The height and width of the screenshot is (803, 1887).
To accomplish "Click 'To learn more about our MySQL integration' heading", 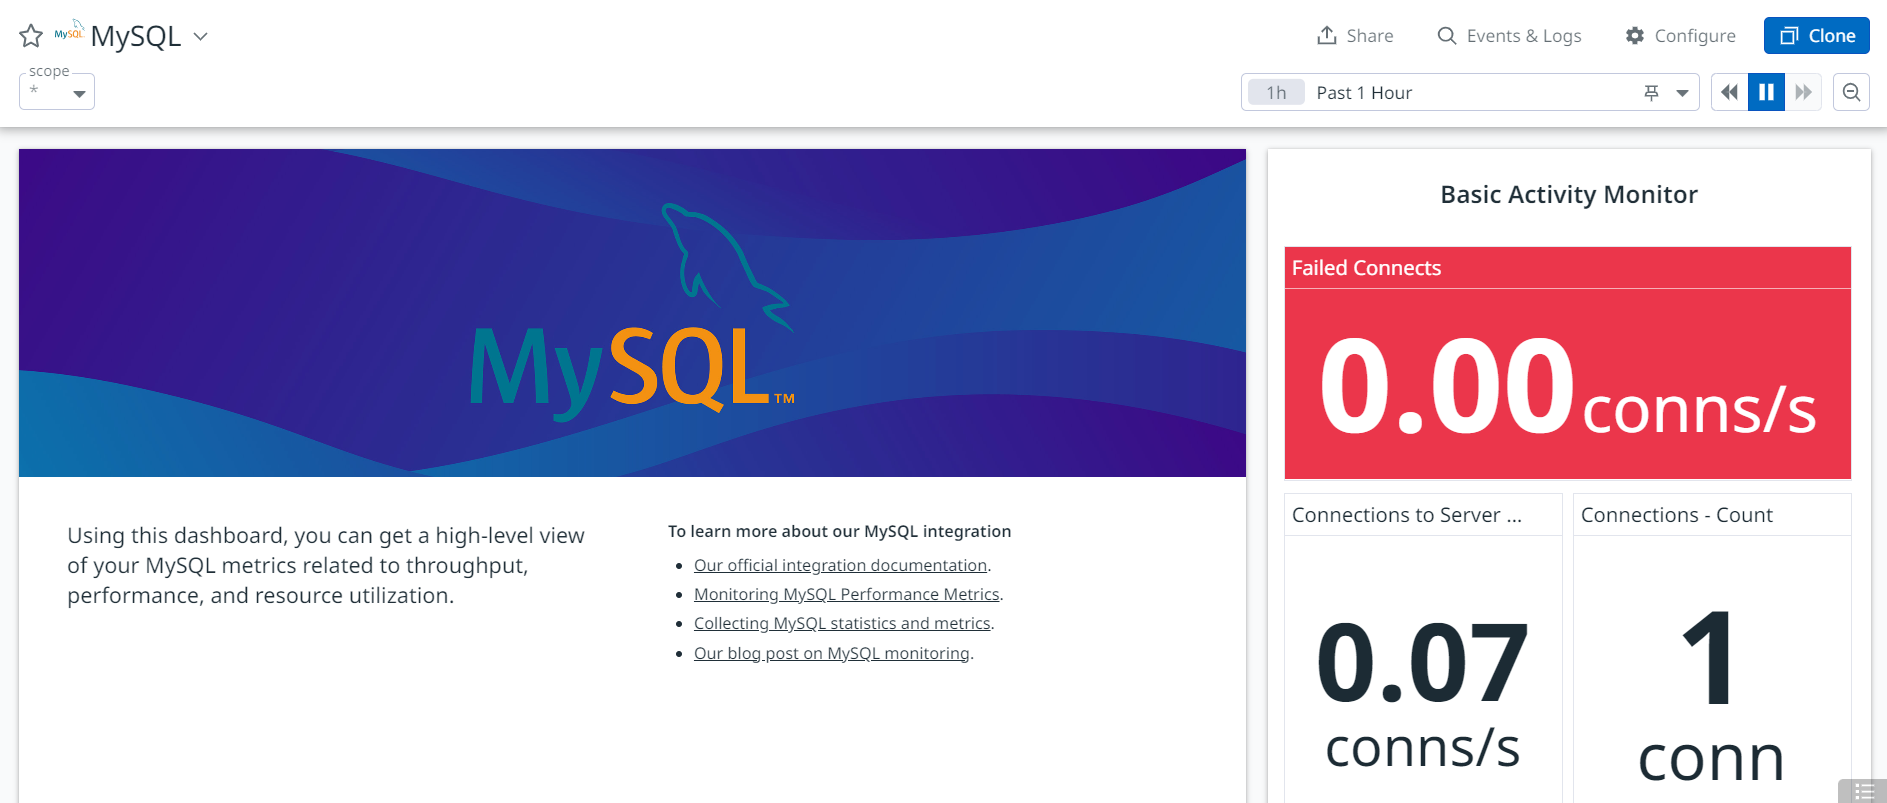I will [839, 531].
